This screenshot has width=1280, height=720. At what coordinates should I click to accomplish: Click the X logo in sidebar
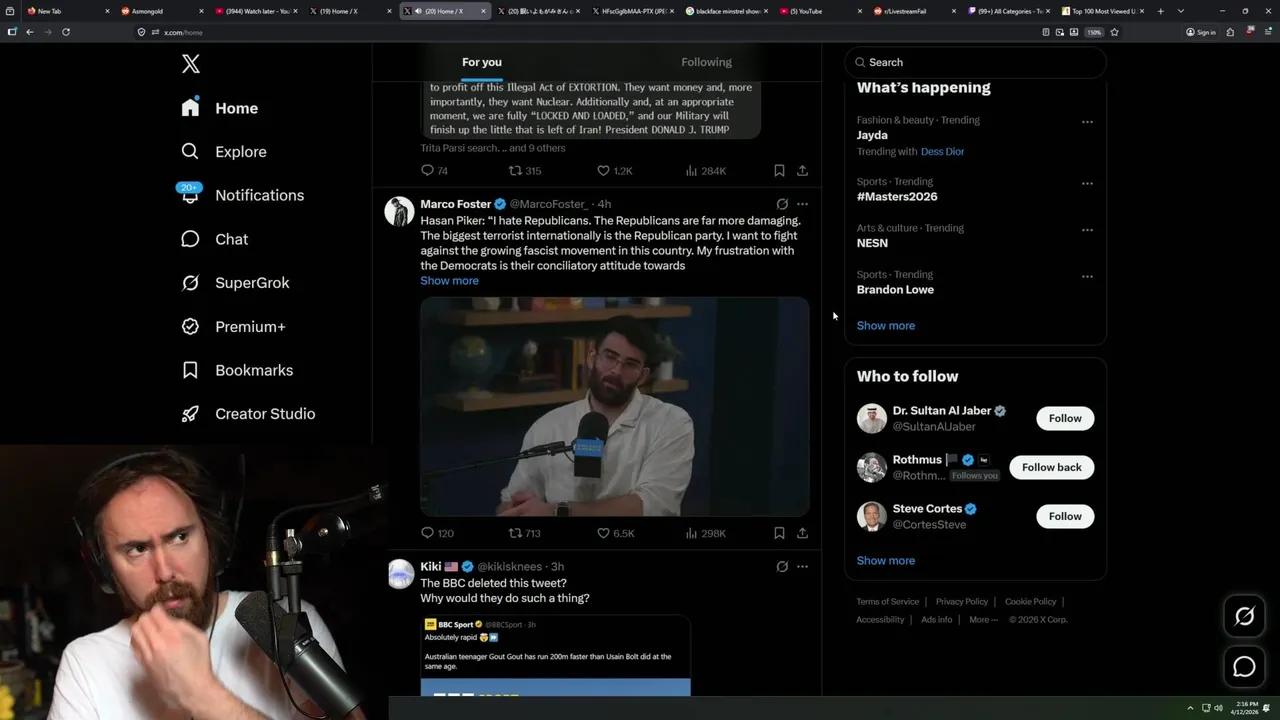191,64
